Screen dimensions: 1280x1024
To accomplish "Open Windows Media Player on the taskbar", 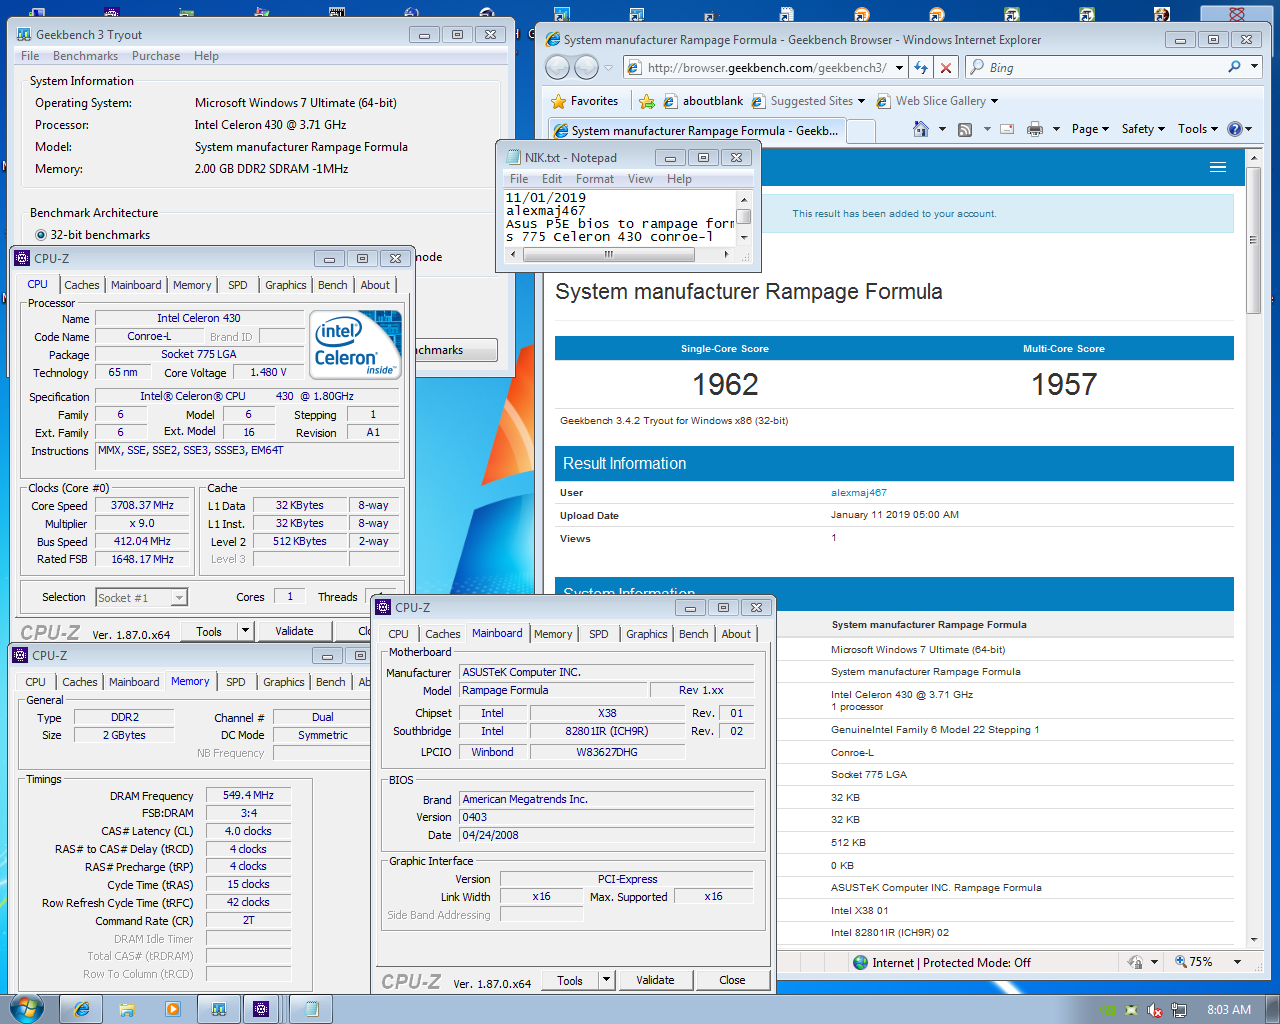I will (x=172, y=1009).
